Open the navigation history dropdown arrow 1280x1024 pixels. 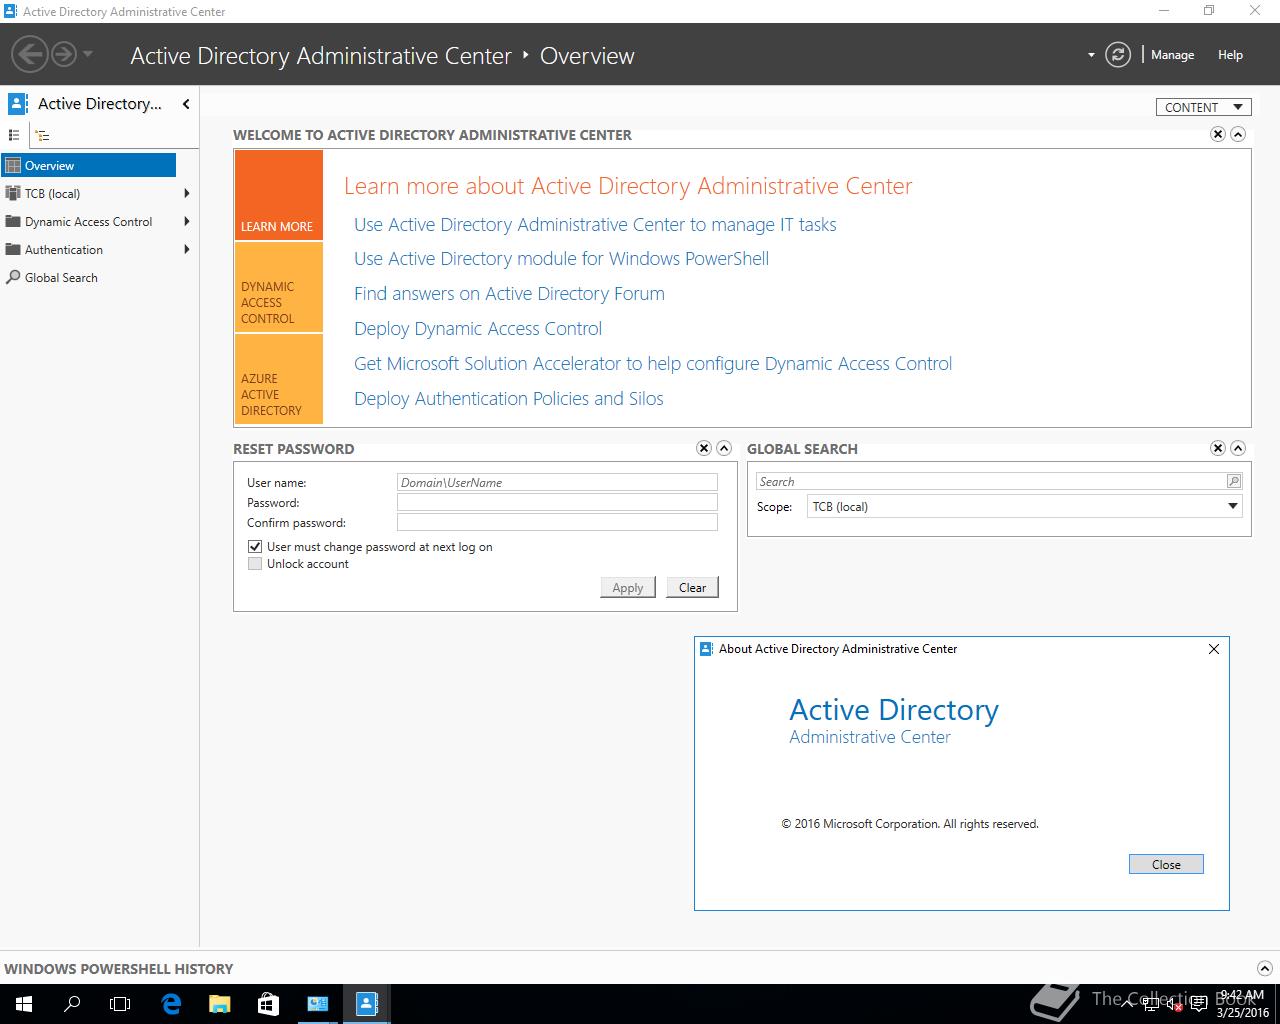coord(88,54)
